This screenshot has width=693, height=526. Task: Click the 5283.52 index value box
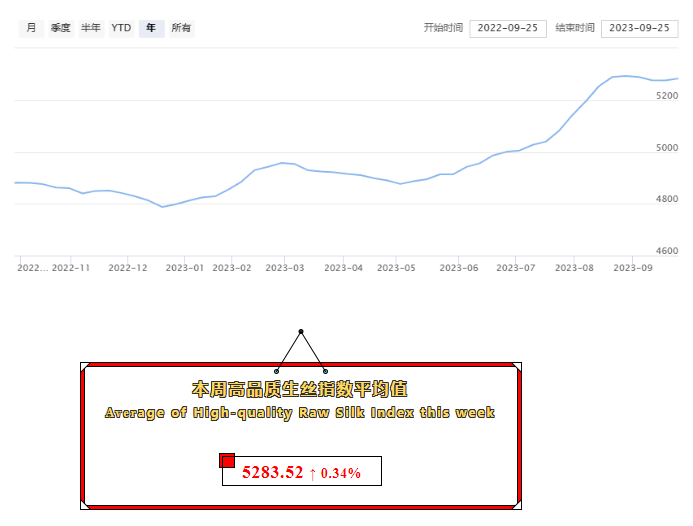301,472
